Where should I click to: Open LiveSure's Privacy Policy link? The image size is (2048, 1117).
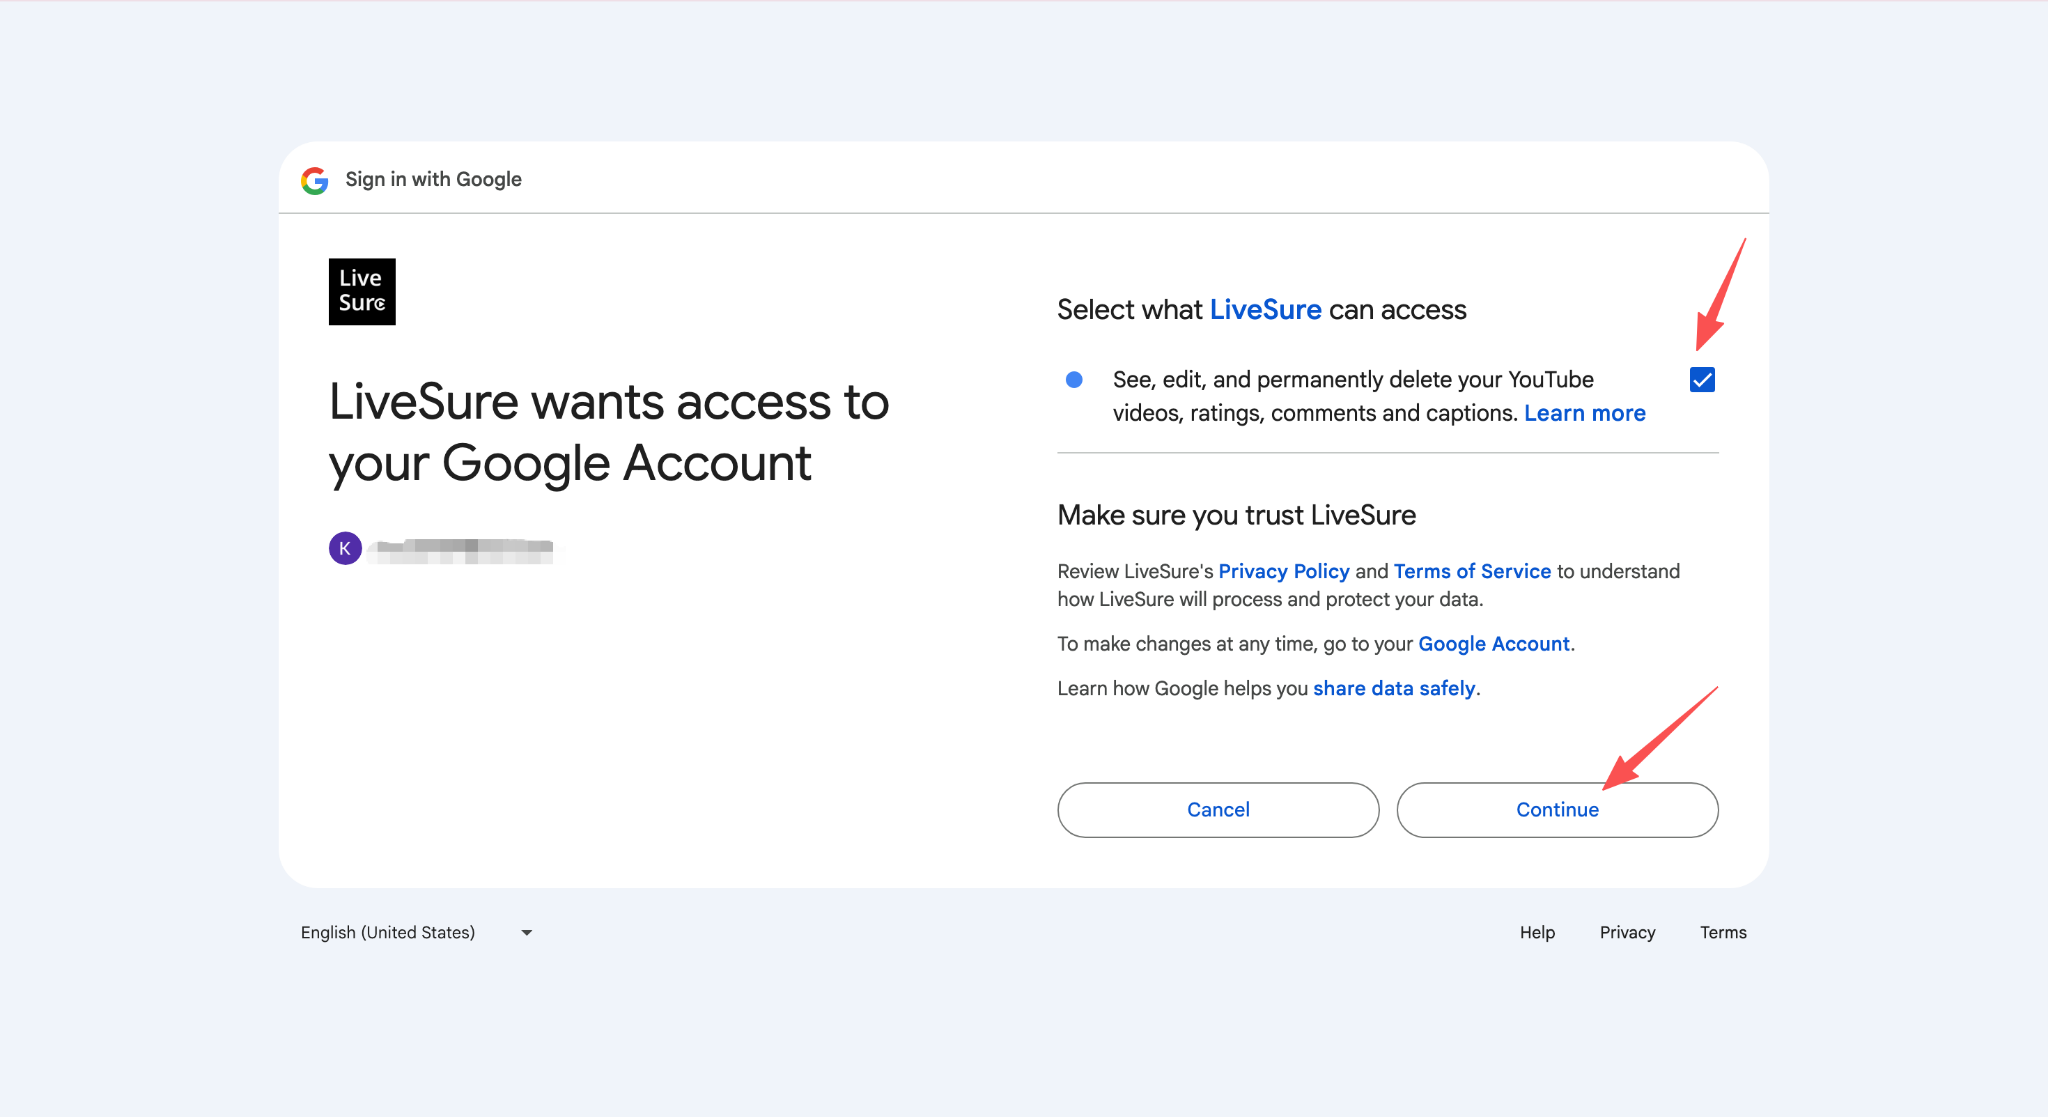click(x=1283, y=571)
